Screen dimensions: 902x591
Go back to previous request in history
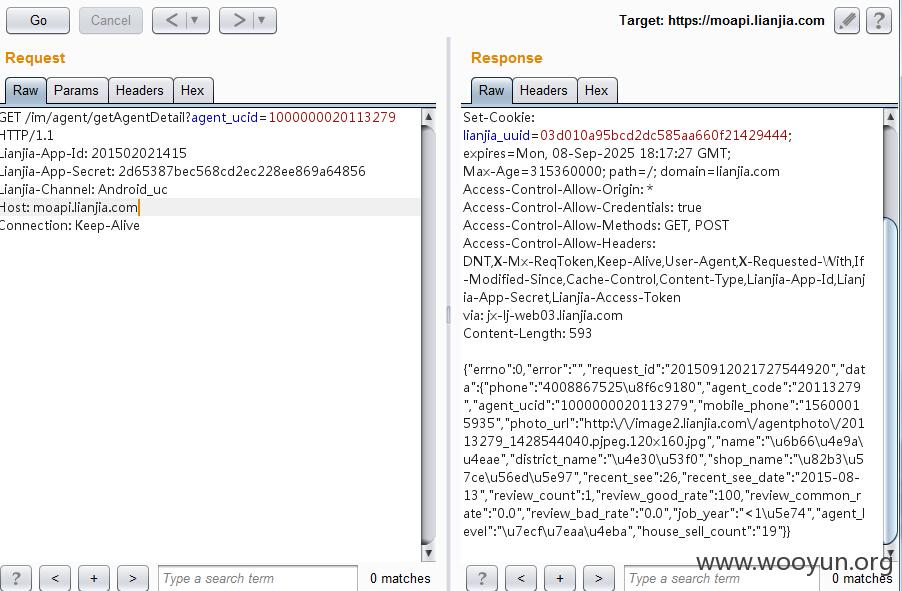point(171,21)
